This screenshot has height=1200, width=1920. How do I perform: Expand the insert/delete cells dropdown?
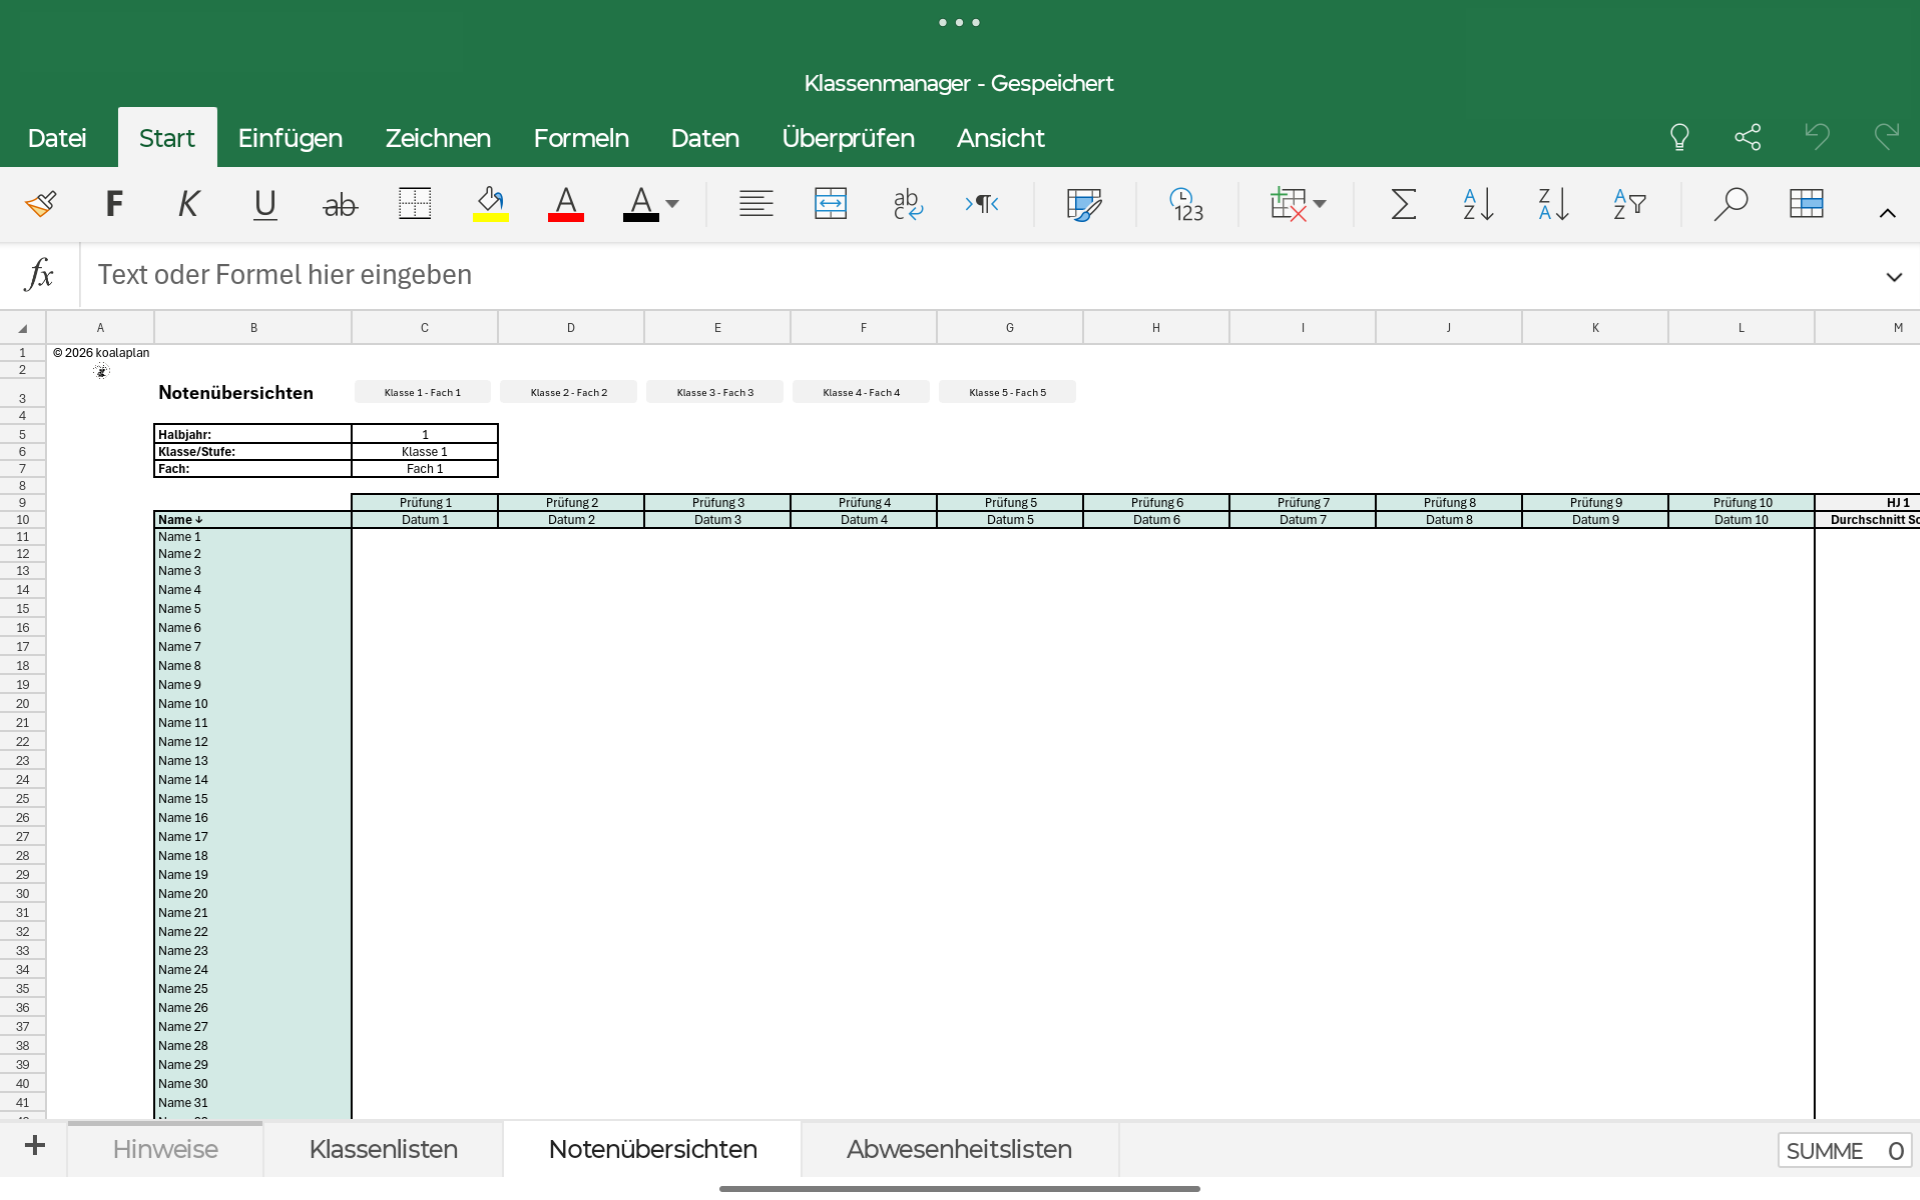point(1320,204)
